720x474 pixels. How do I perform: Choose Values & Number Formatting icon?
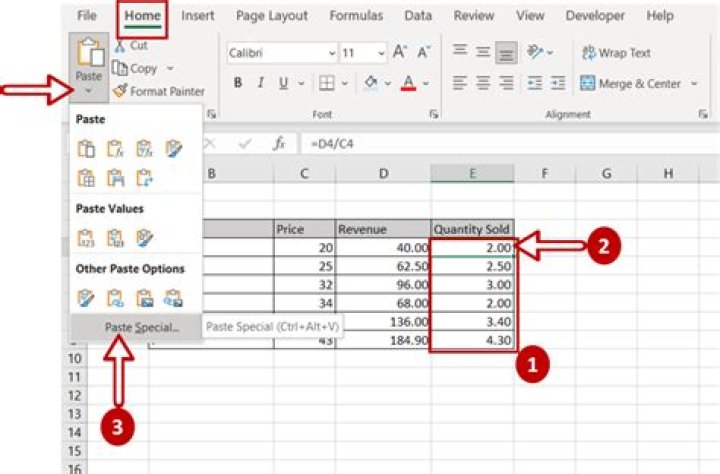click(x=115, y=238)
